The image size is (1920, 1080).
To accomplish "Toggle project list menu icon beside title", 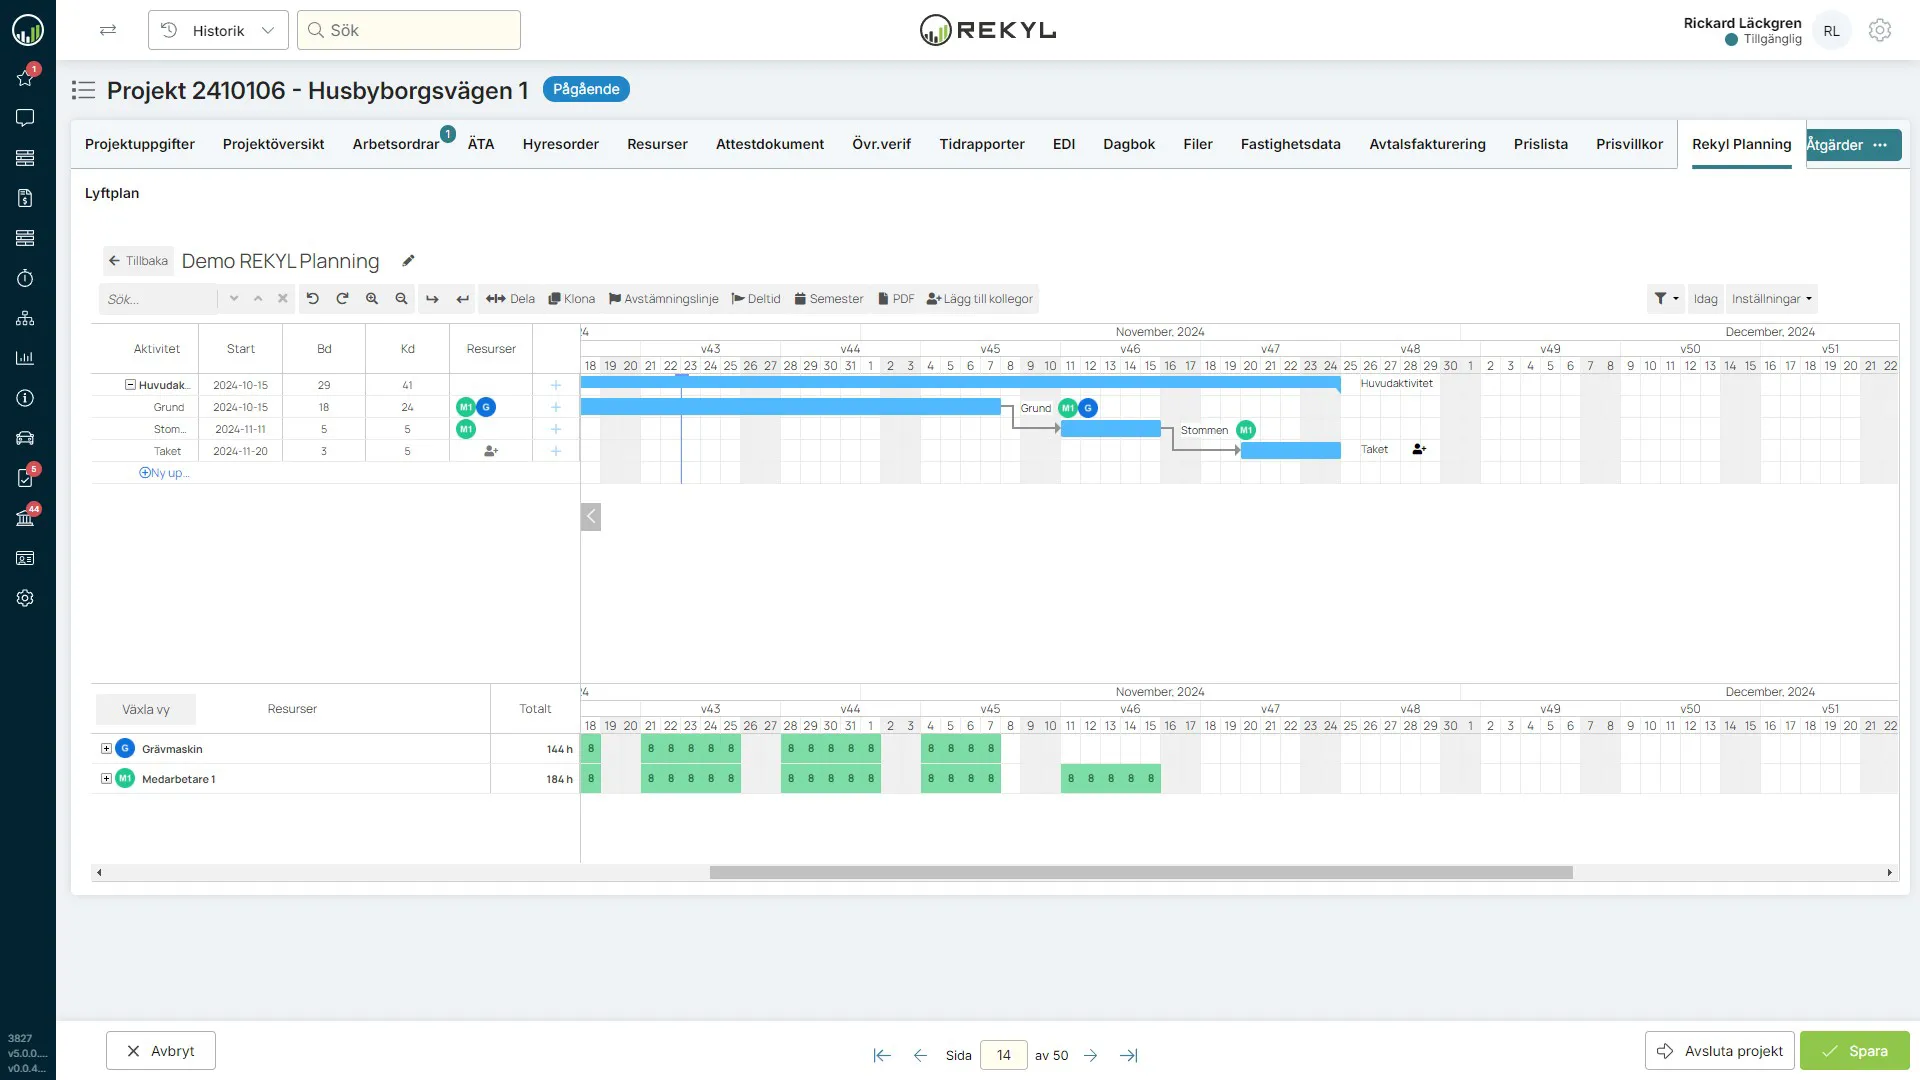I will point(83,90).
